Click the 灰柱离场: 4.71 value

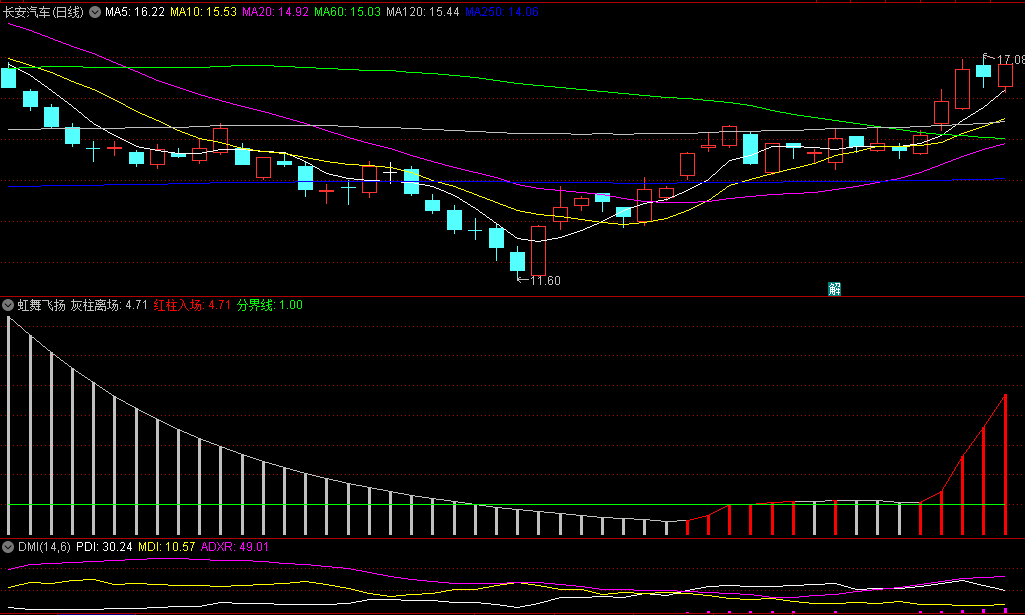click(x=109, y=305)
